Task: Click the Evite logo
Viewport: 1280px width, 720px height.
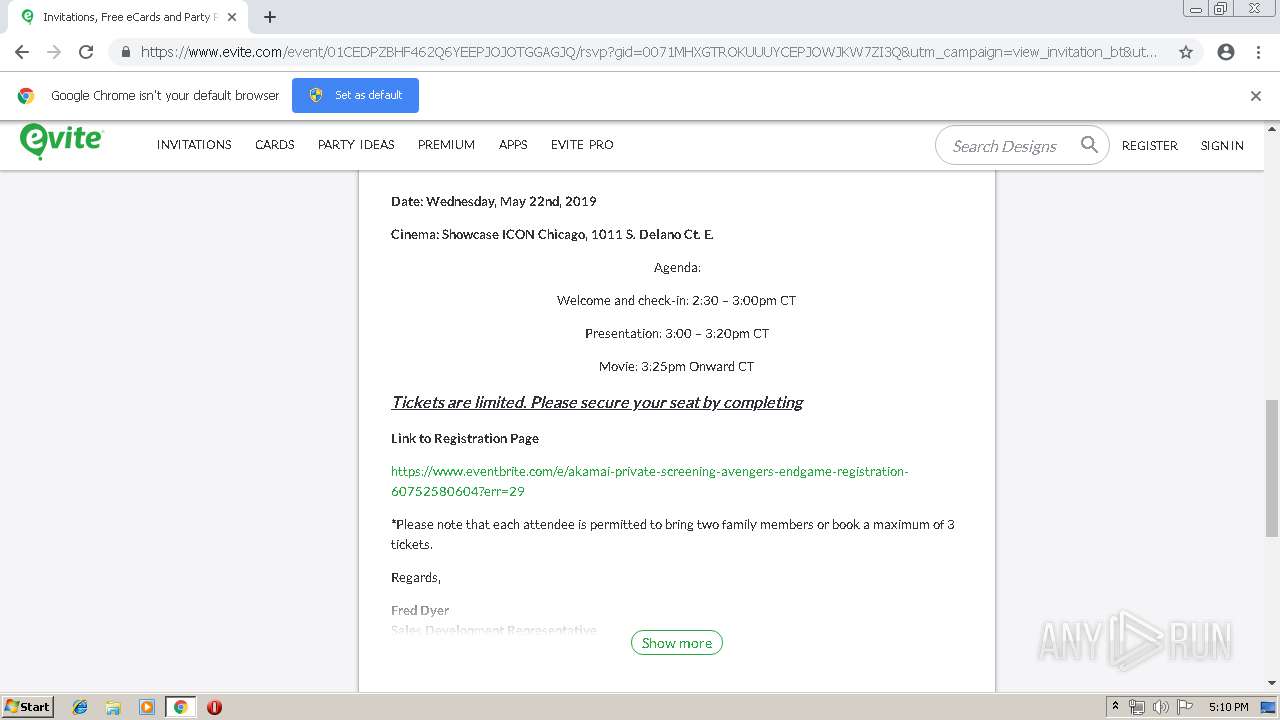Action: coord(61,141)
